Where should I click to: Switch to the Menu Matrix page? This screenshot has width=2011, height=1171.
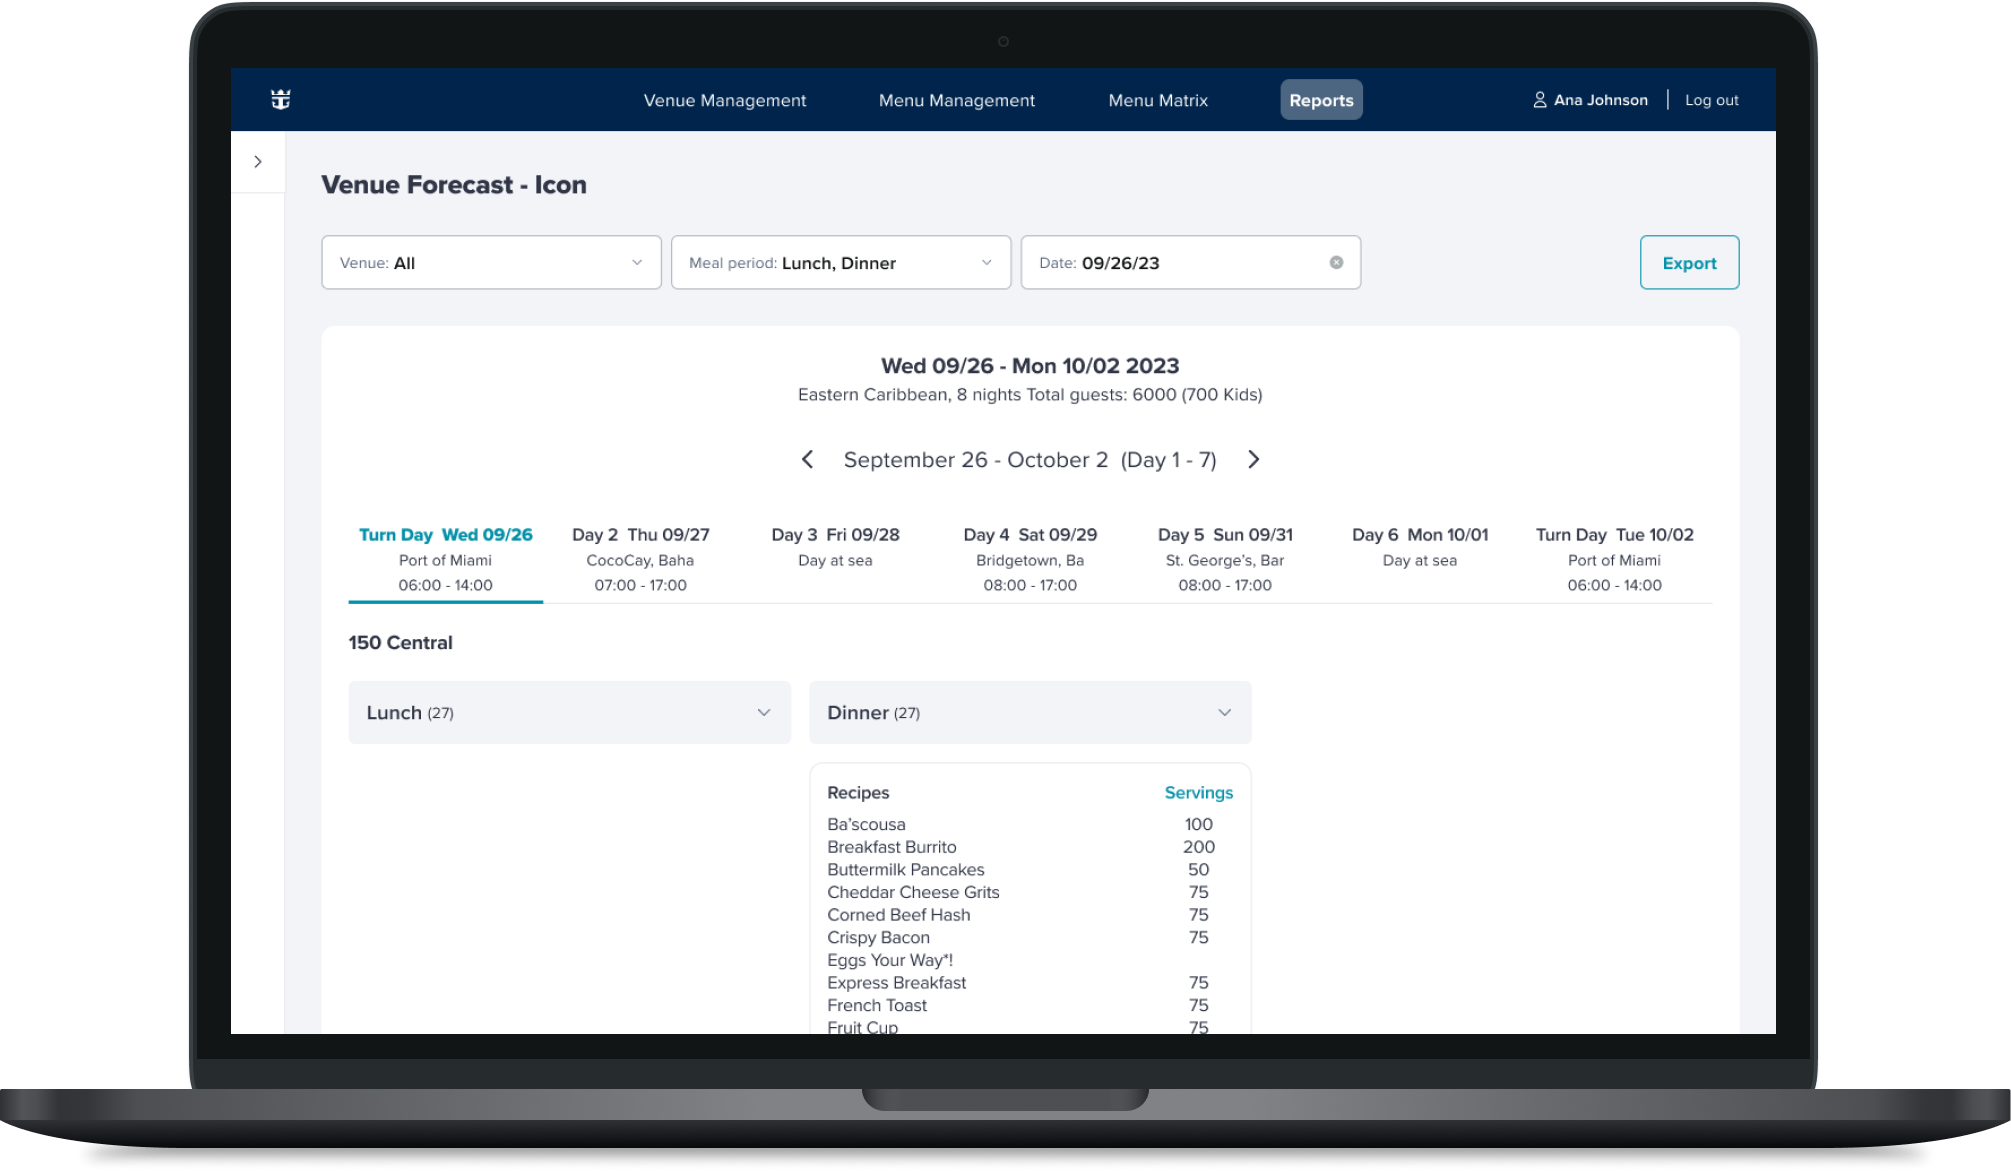[1157, 100]
